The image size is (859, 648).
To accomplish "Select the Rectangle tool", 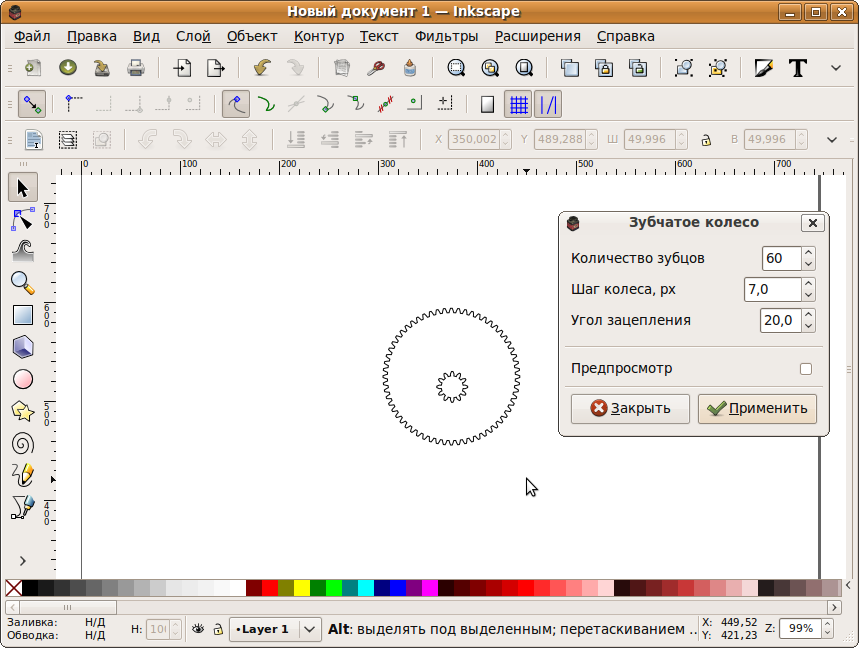I will [22, 315].
